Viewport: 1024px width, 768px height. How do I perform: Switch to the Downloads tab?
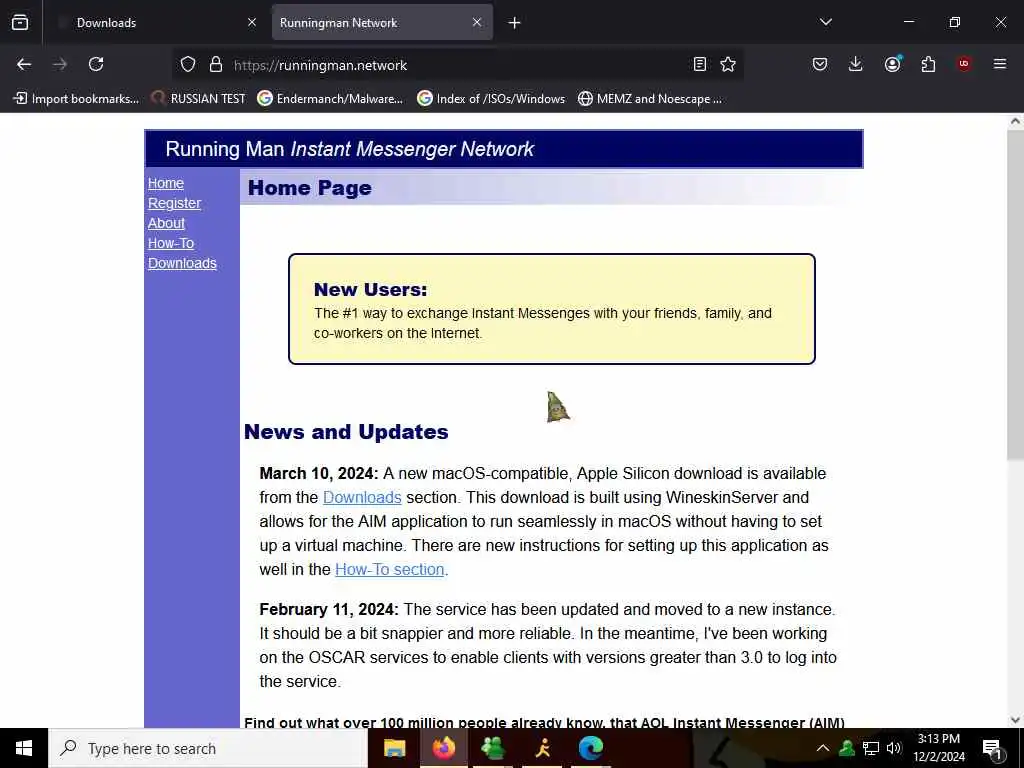[155, 22]
